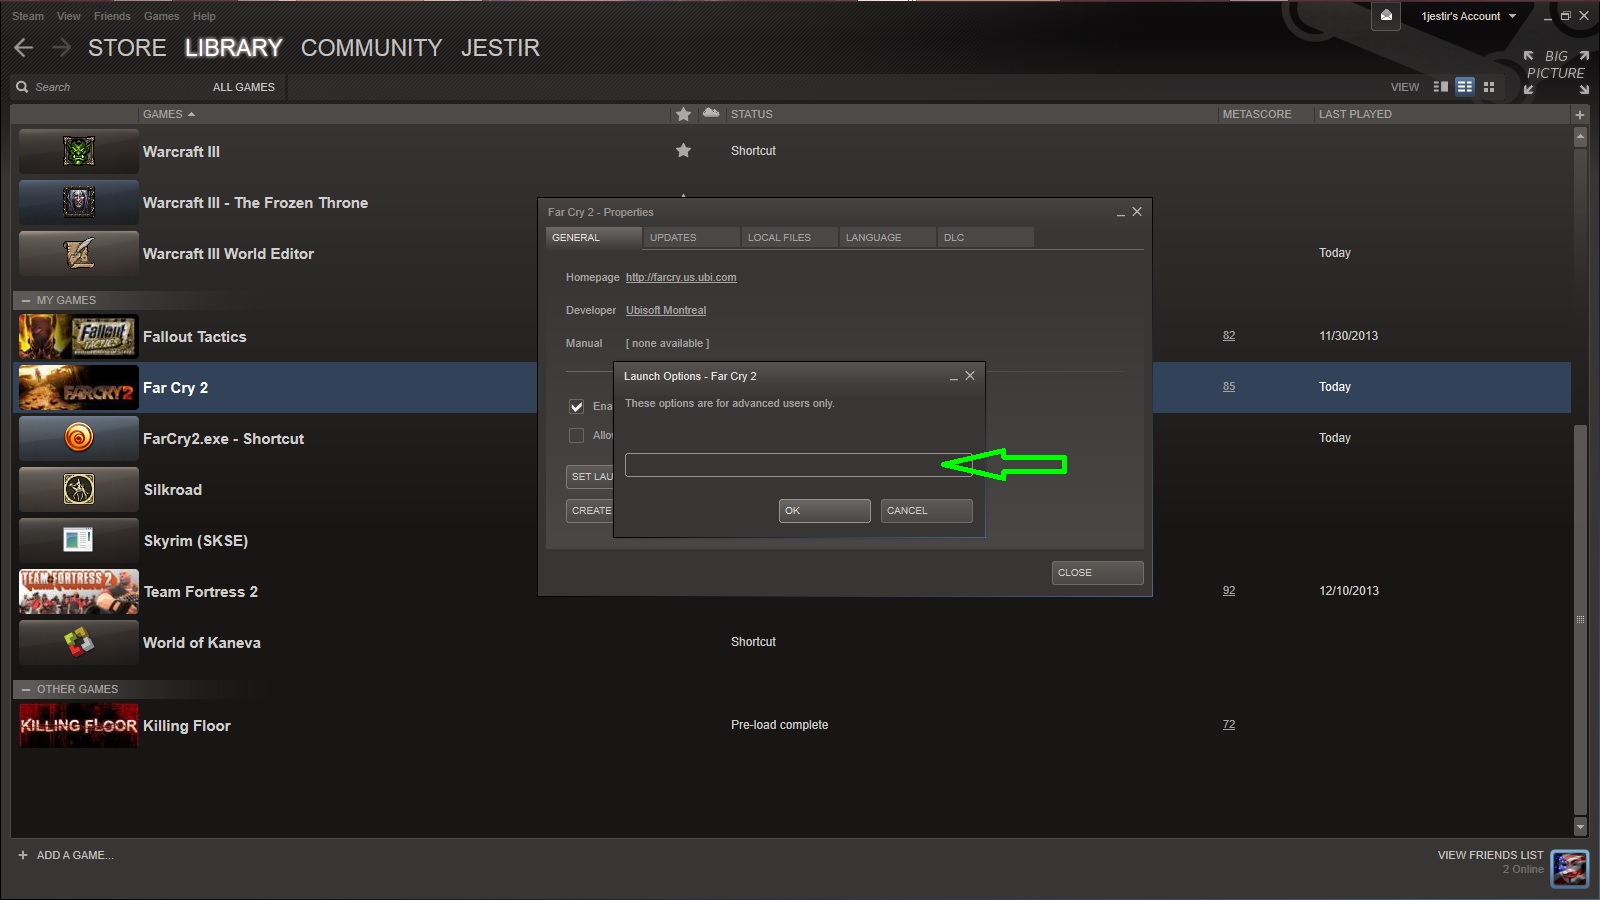The height and width of the screenshot is (900, 1600).
Task: Go forward with the right arrow button
Action: 62,47
